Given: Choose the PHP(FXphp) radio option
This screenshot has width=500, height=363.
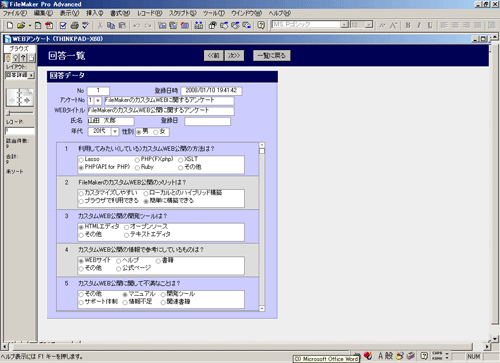Looking at the screenshot, I should click(137, 160).
